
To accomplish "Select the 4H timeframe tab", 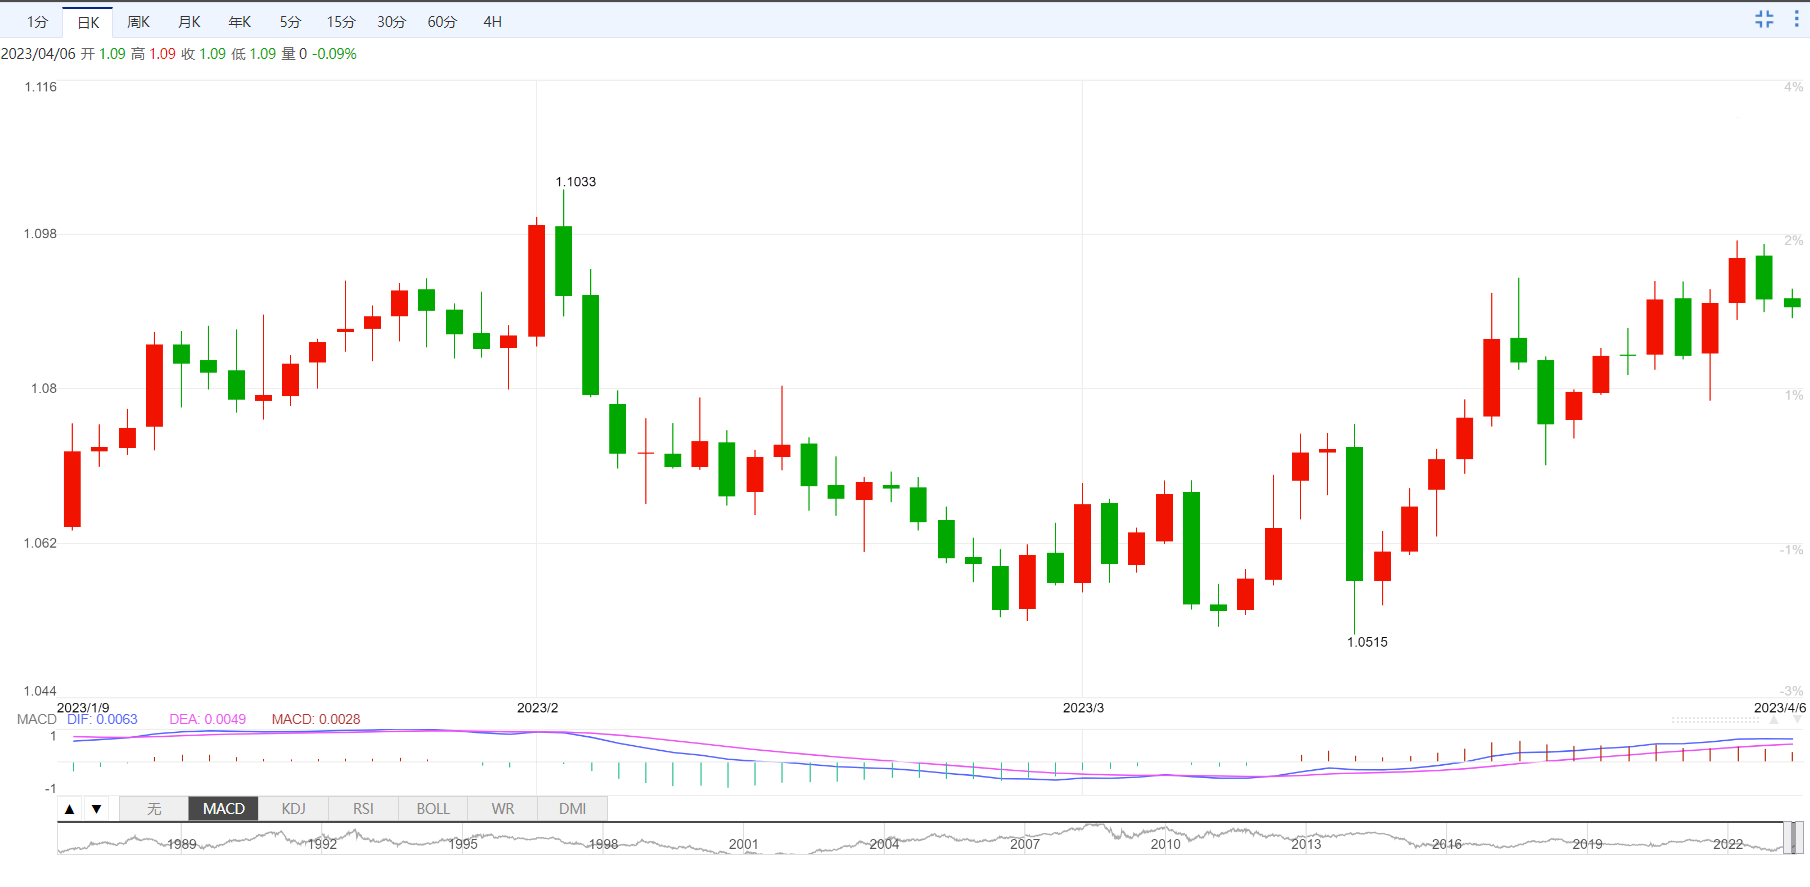I will point(492,22).
